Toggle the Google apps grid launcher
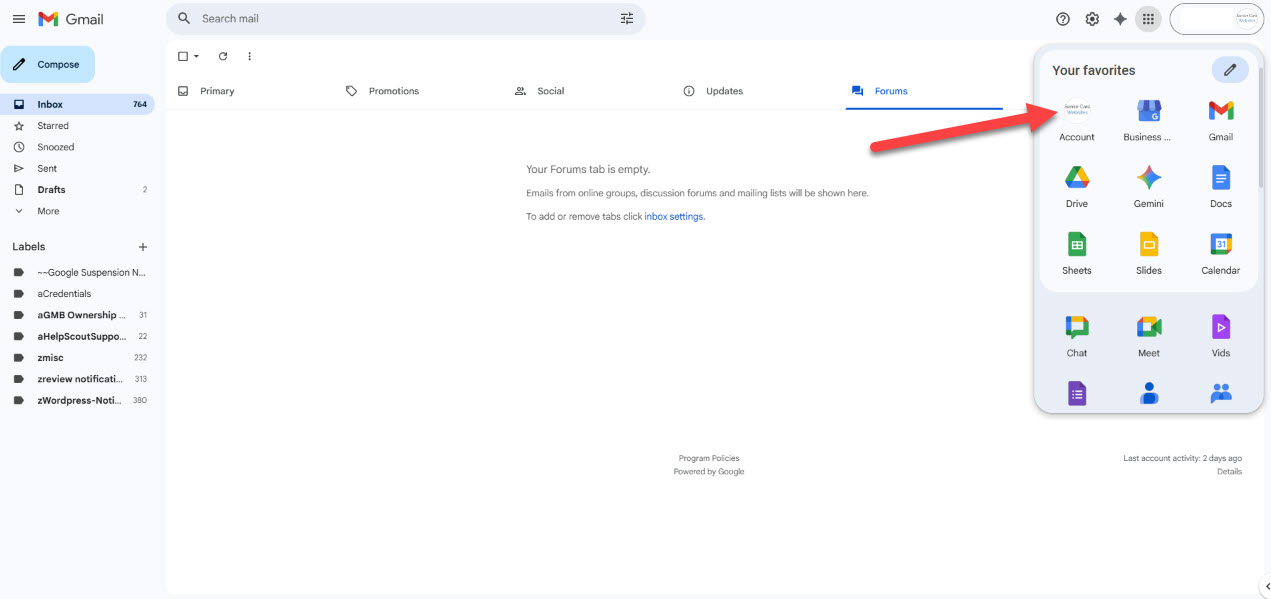The image size is (1271, 599). pyautogui.click(x=1148, y=19)
